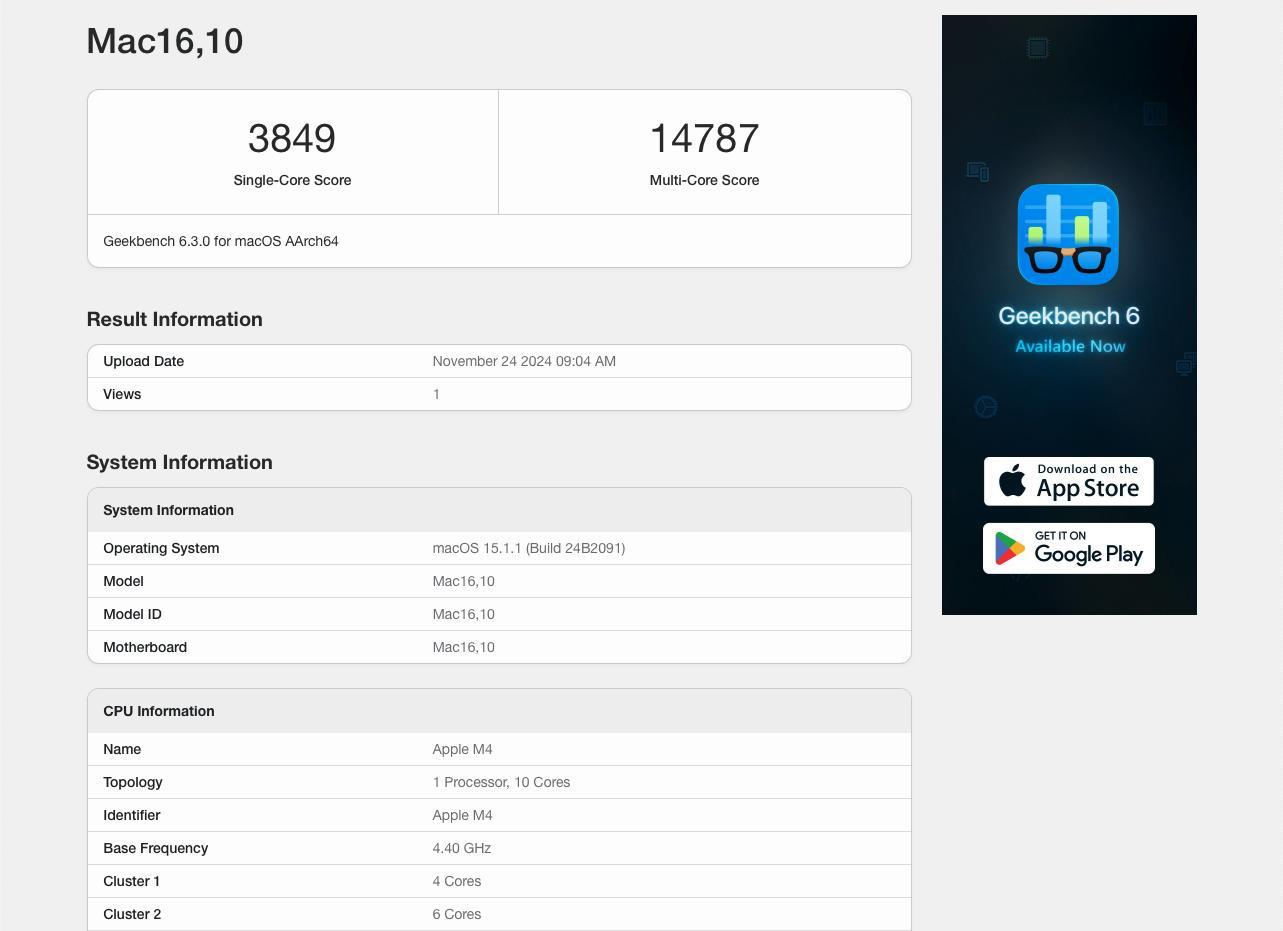Click Geekbench 6.3.0 for macOS AArch64 text
Screen dimensions: 1283x931
[x=221, y=241]
